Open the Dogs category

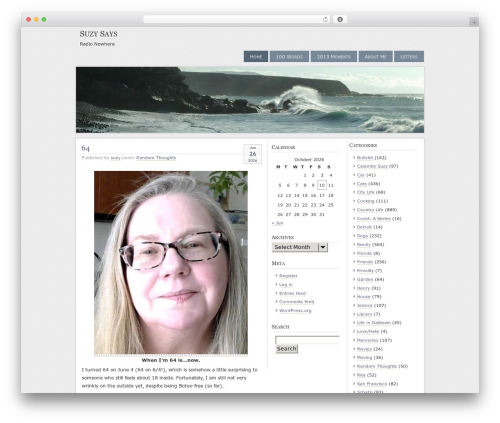pos(362,236)
